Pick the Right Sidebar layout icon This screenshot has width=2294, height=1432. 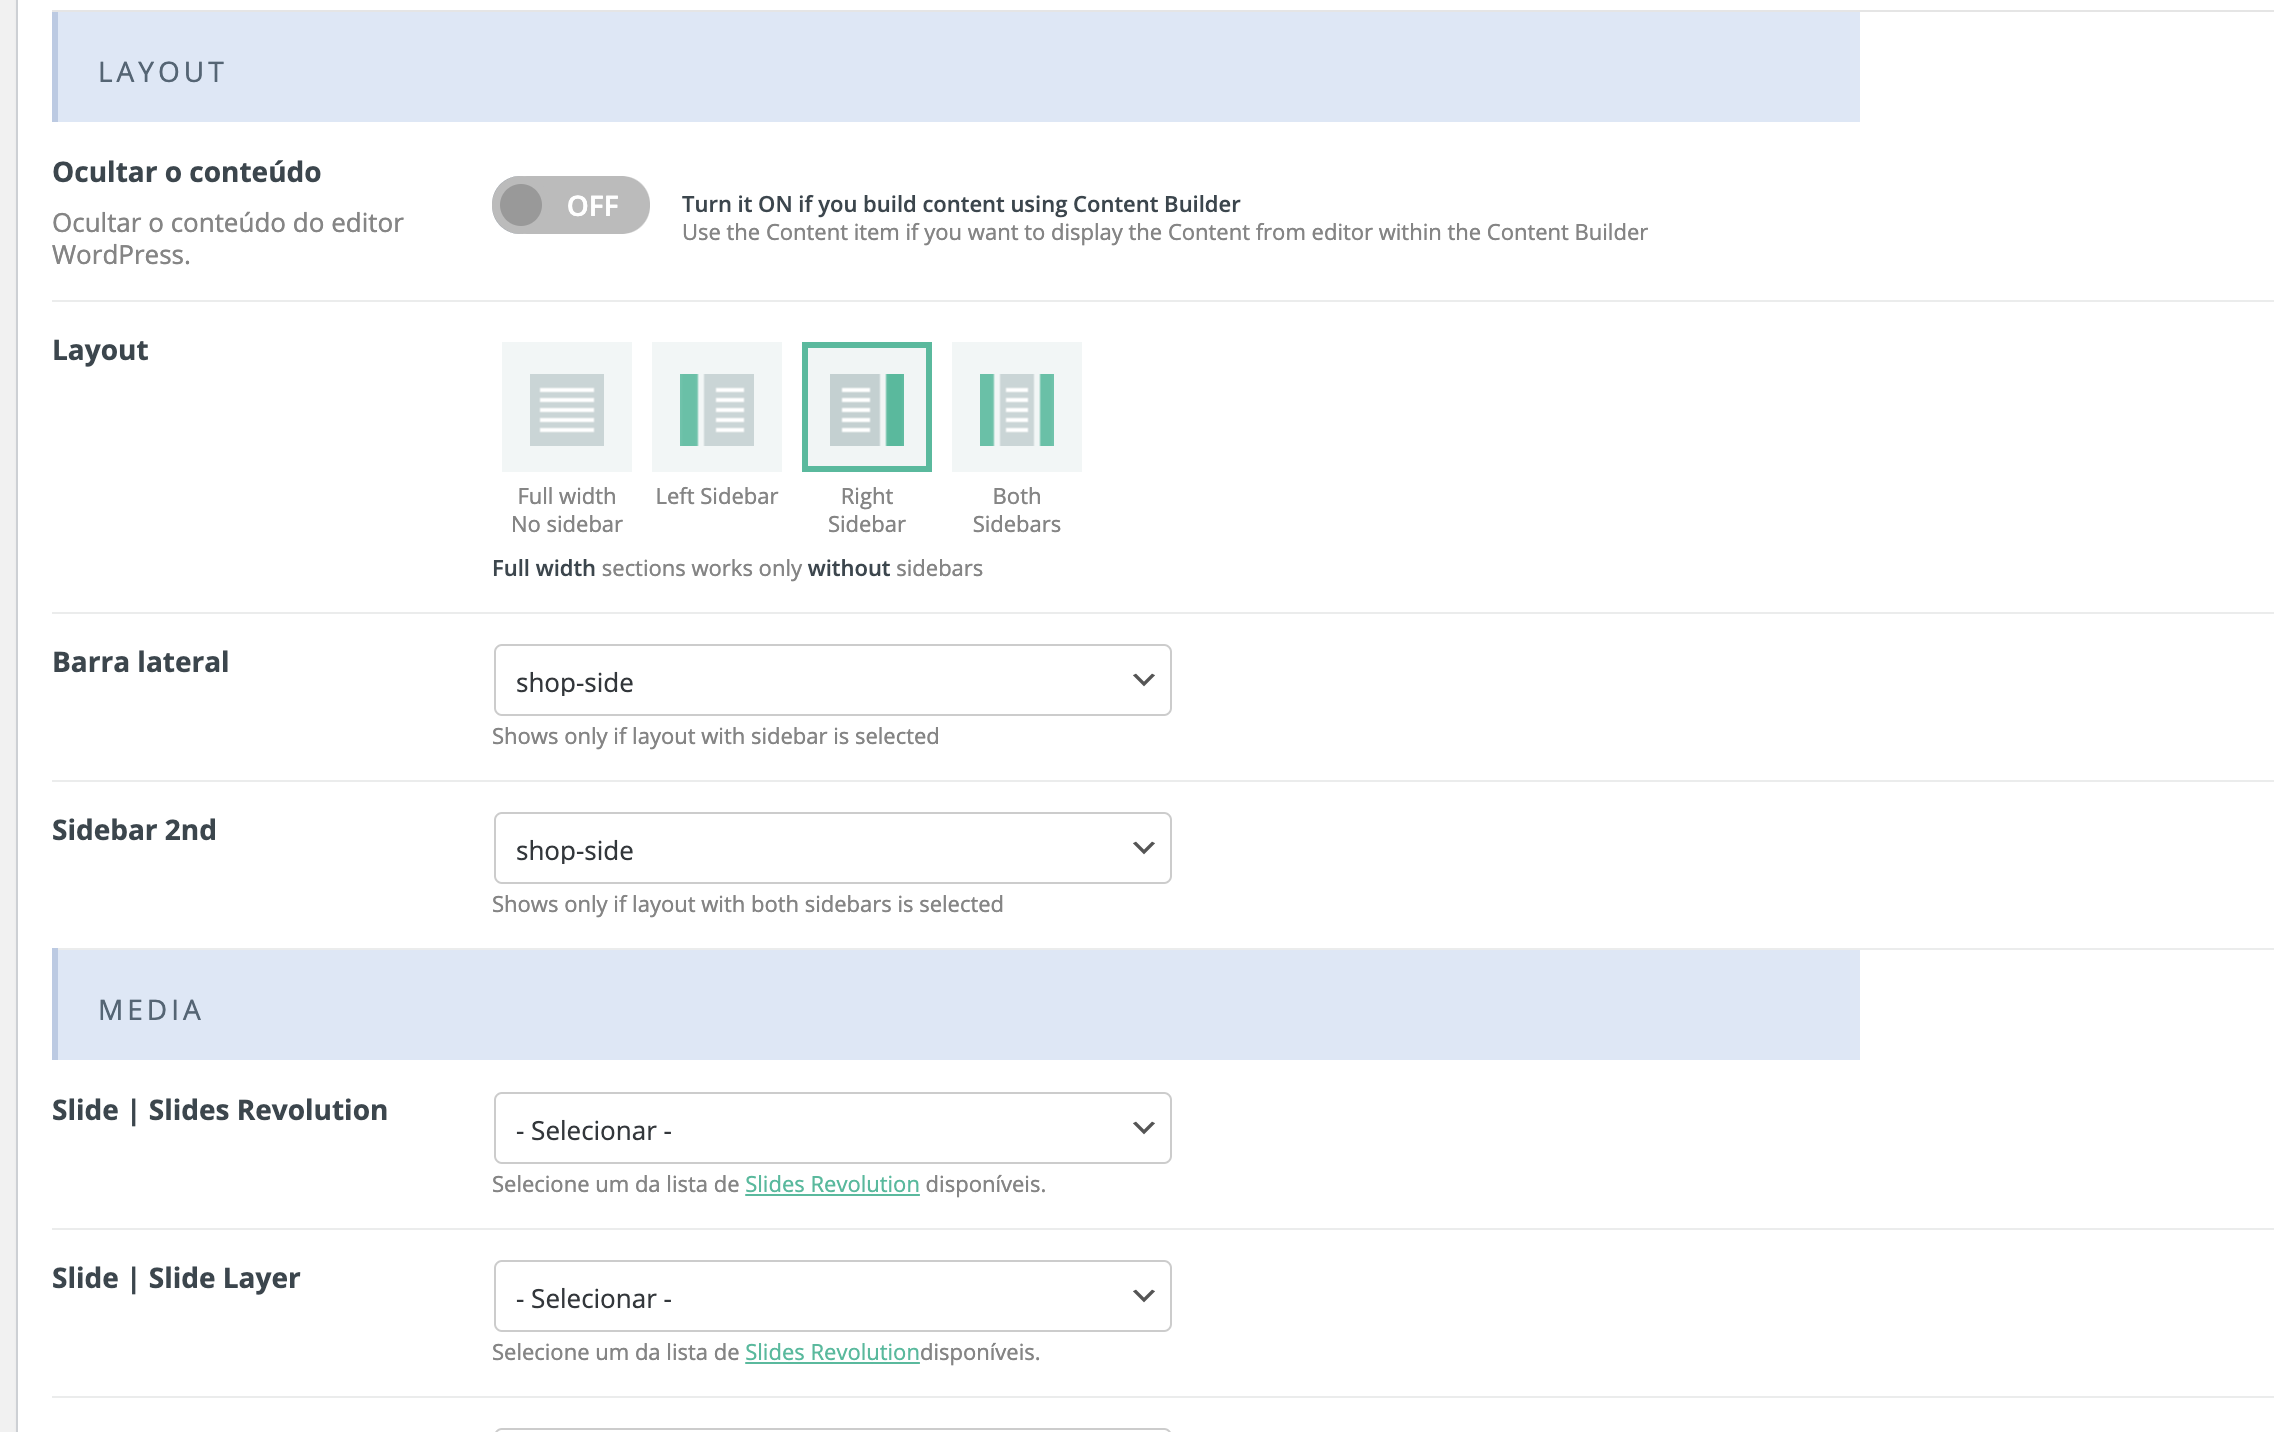pos(867,407)
